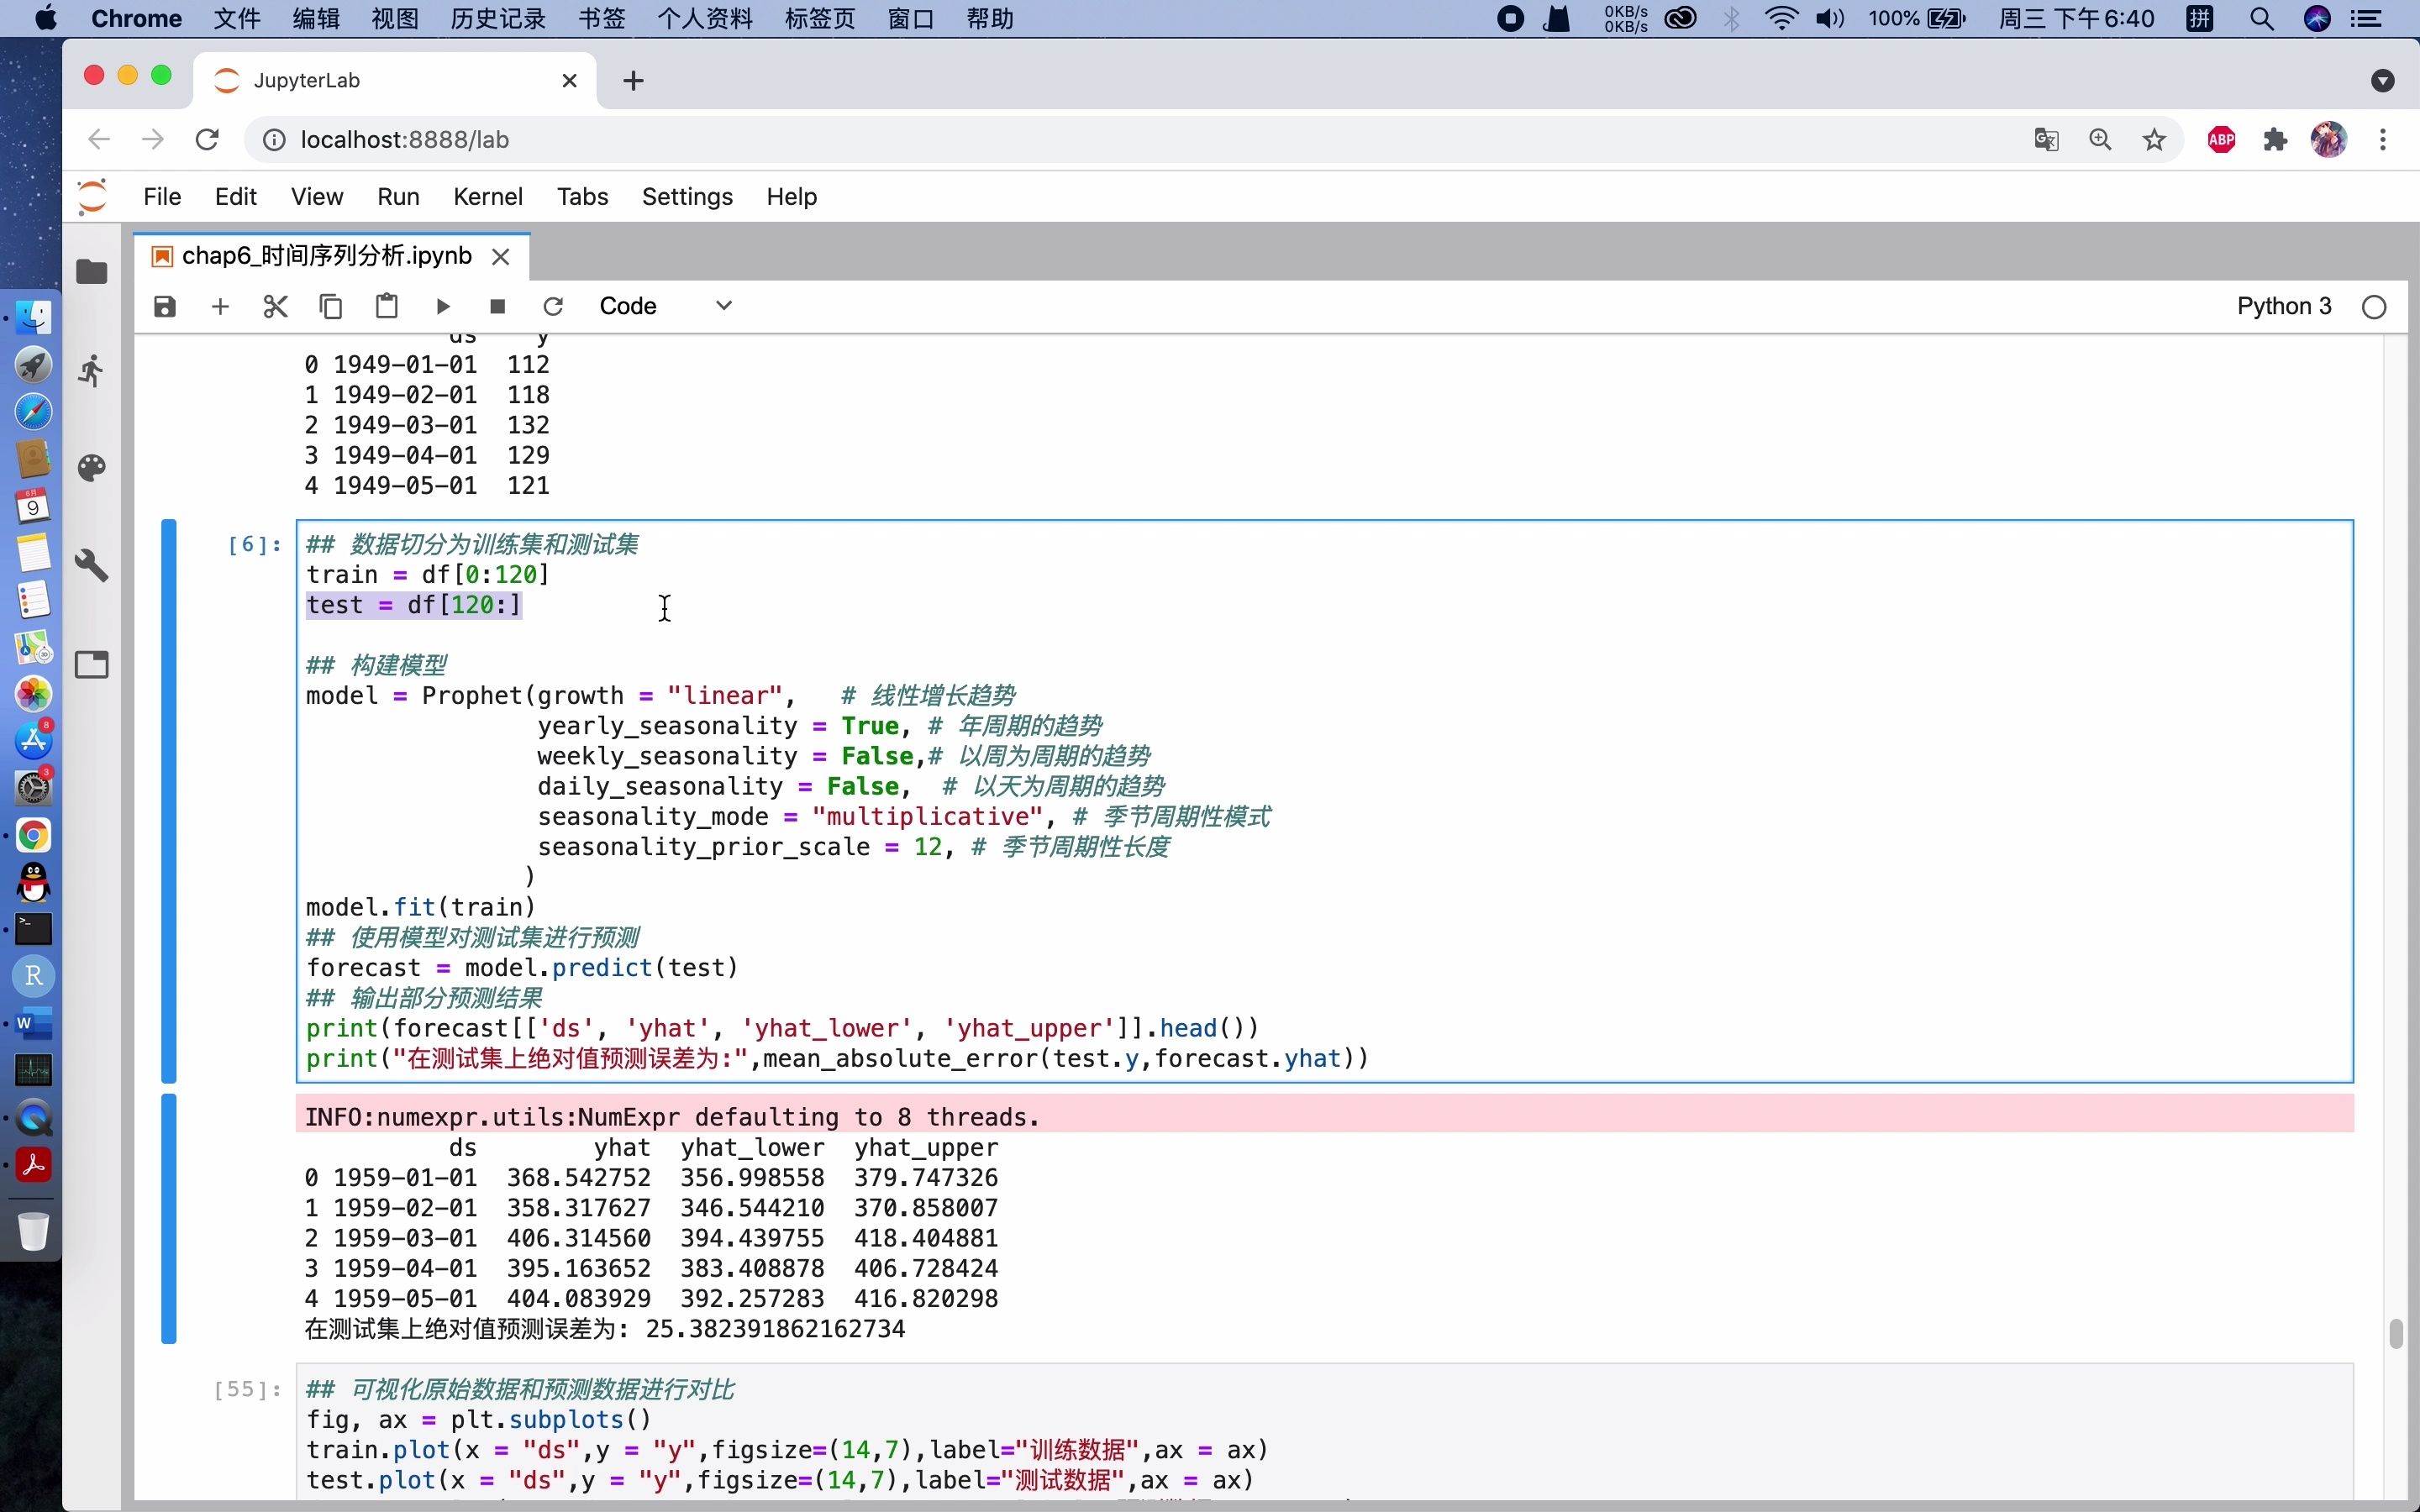Save the notebook with the toolbar disk icon
Viewport: 2420px width, 1512px height.
click(x=165, y=306)
